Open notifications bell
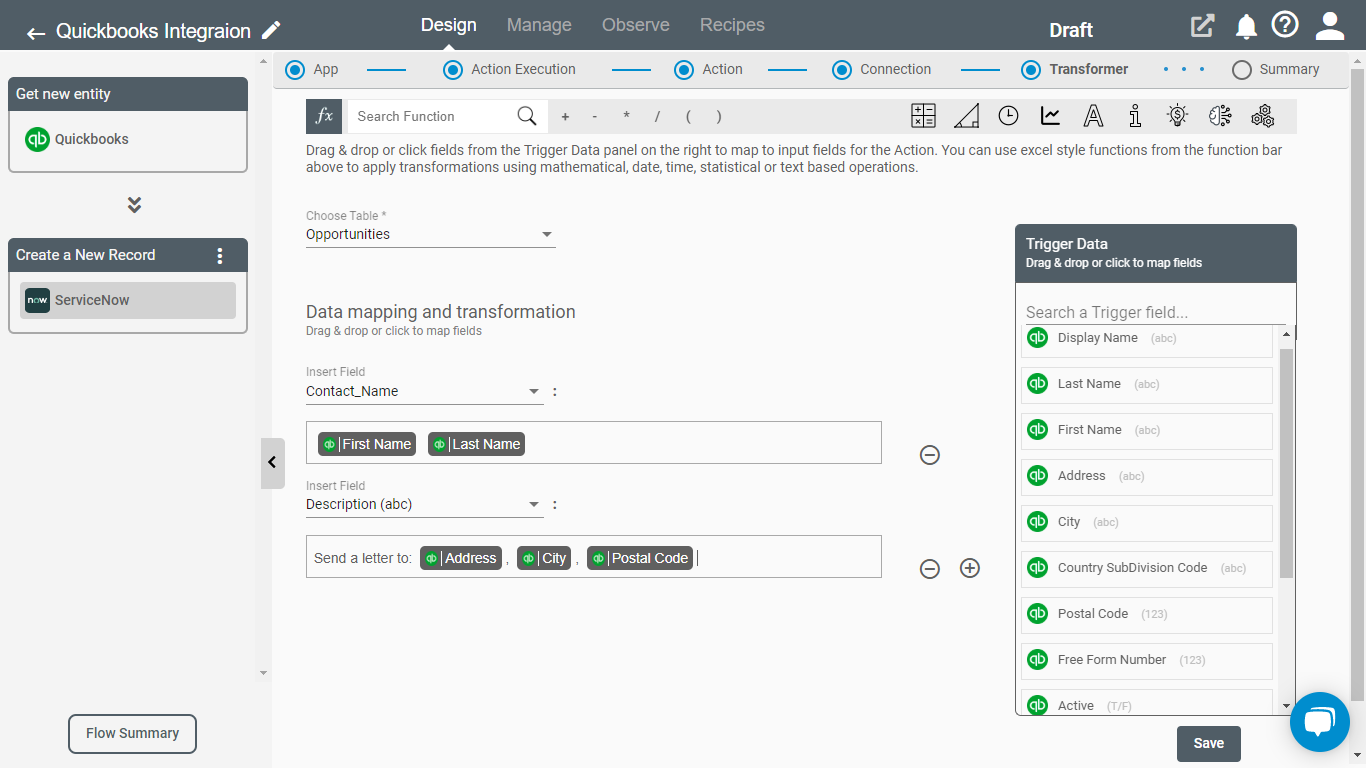The image size is (1366, 768). [1246, 27]
